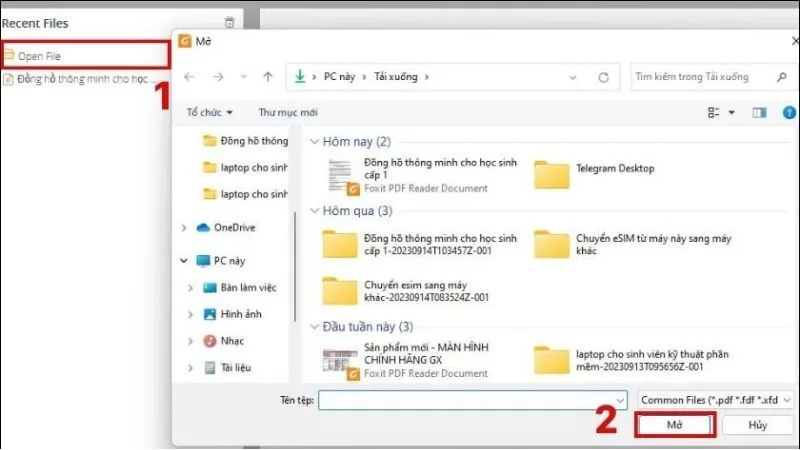Viewport: 800px width, 450px height.
Task: Expand the OneDrive tree node
Action: [x=184, y=228]
